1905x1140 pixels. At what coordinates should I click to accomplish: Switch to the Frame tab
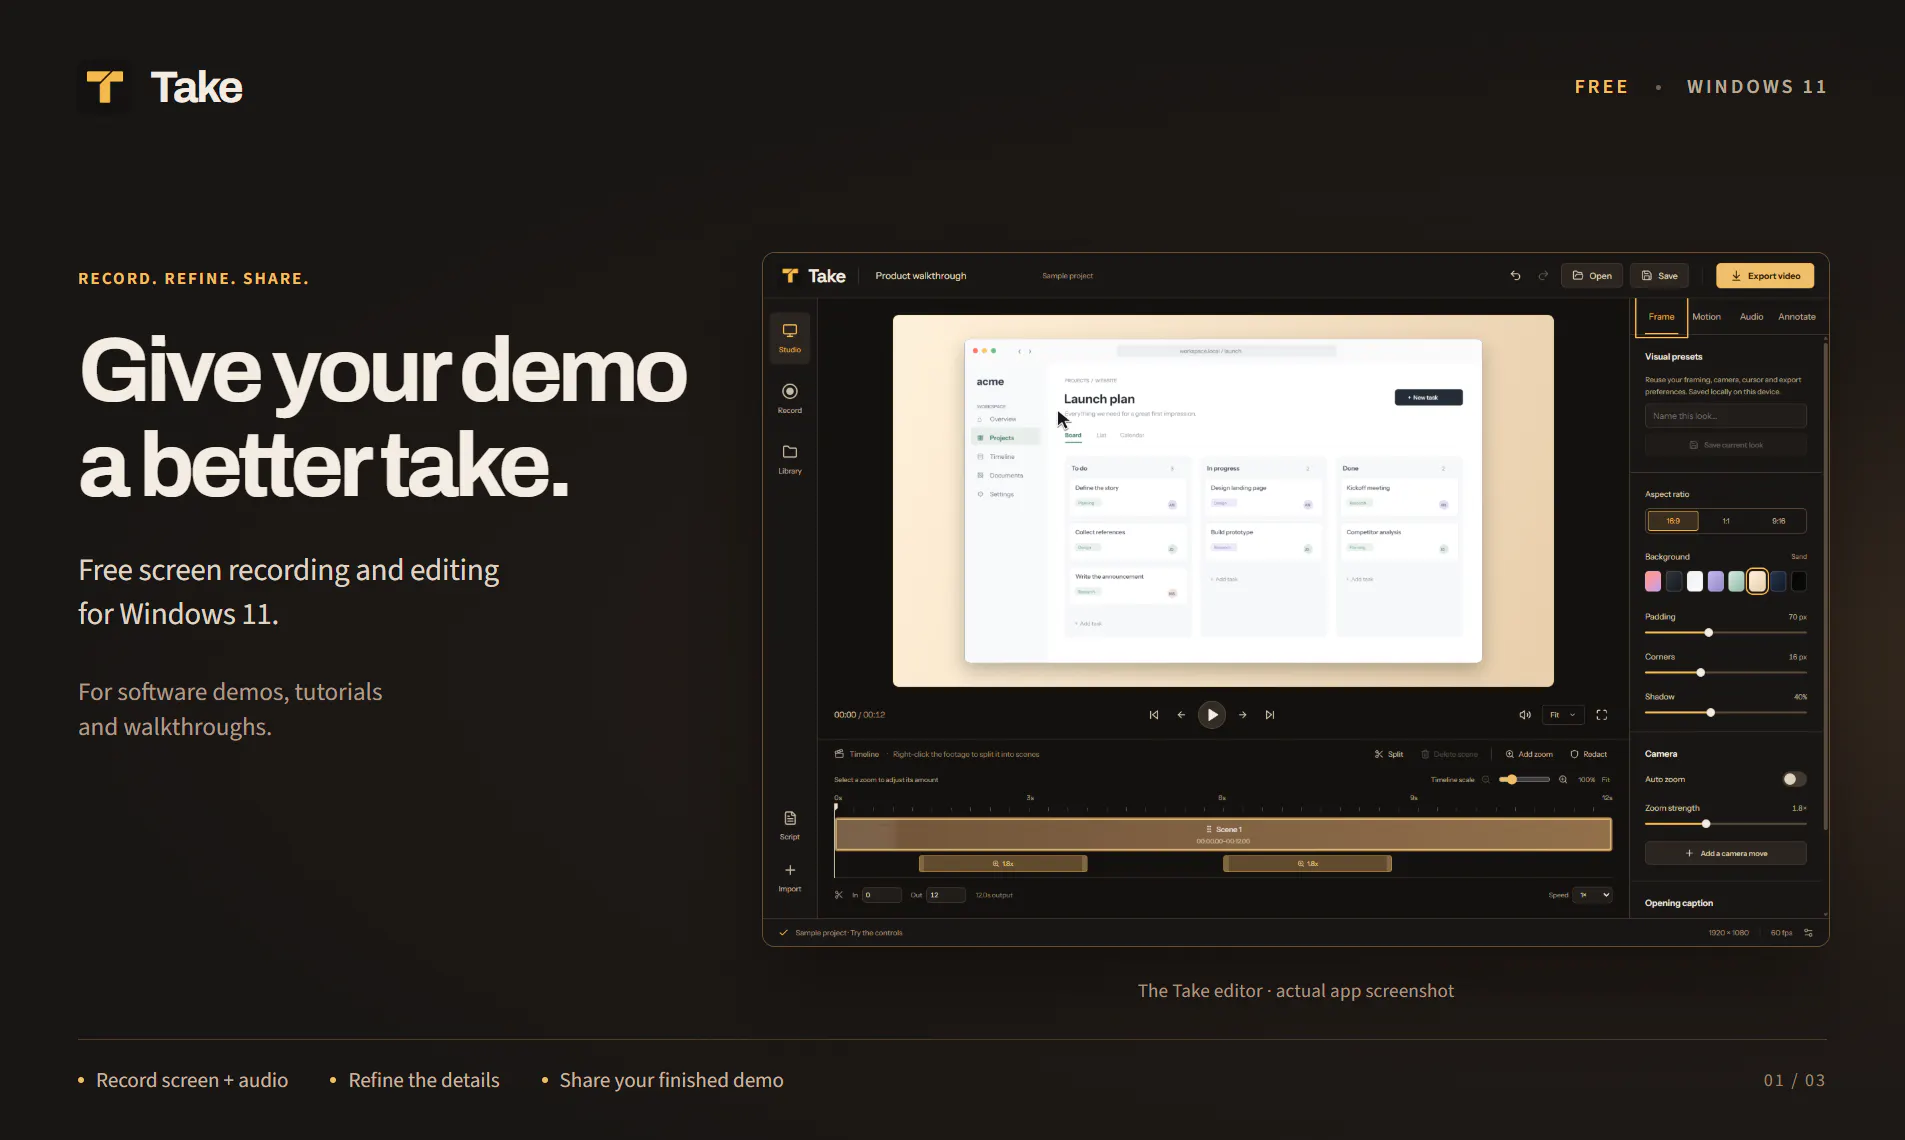(1661, 317)
